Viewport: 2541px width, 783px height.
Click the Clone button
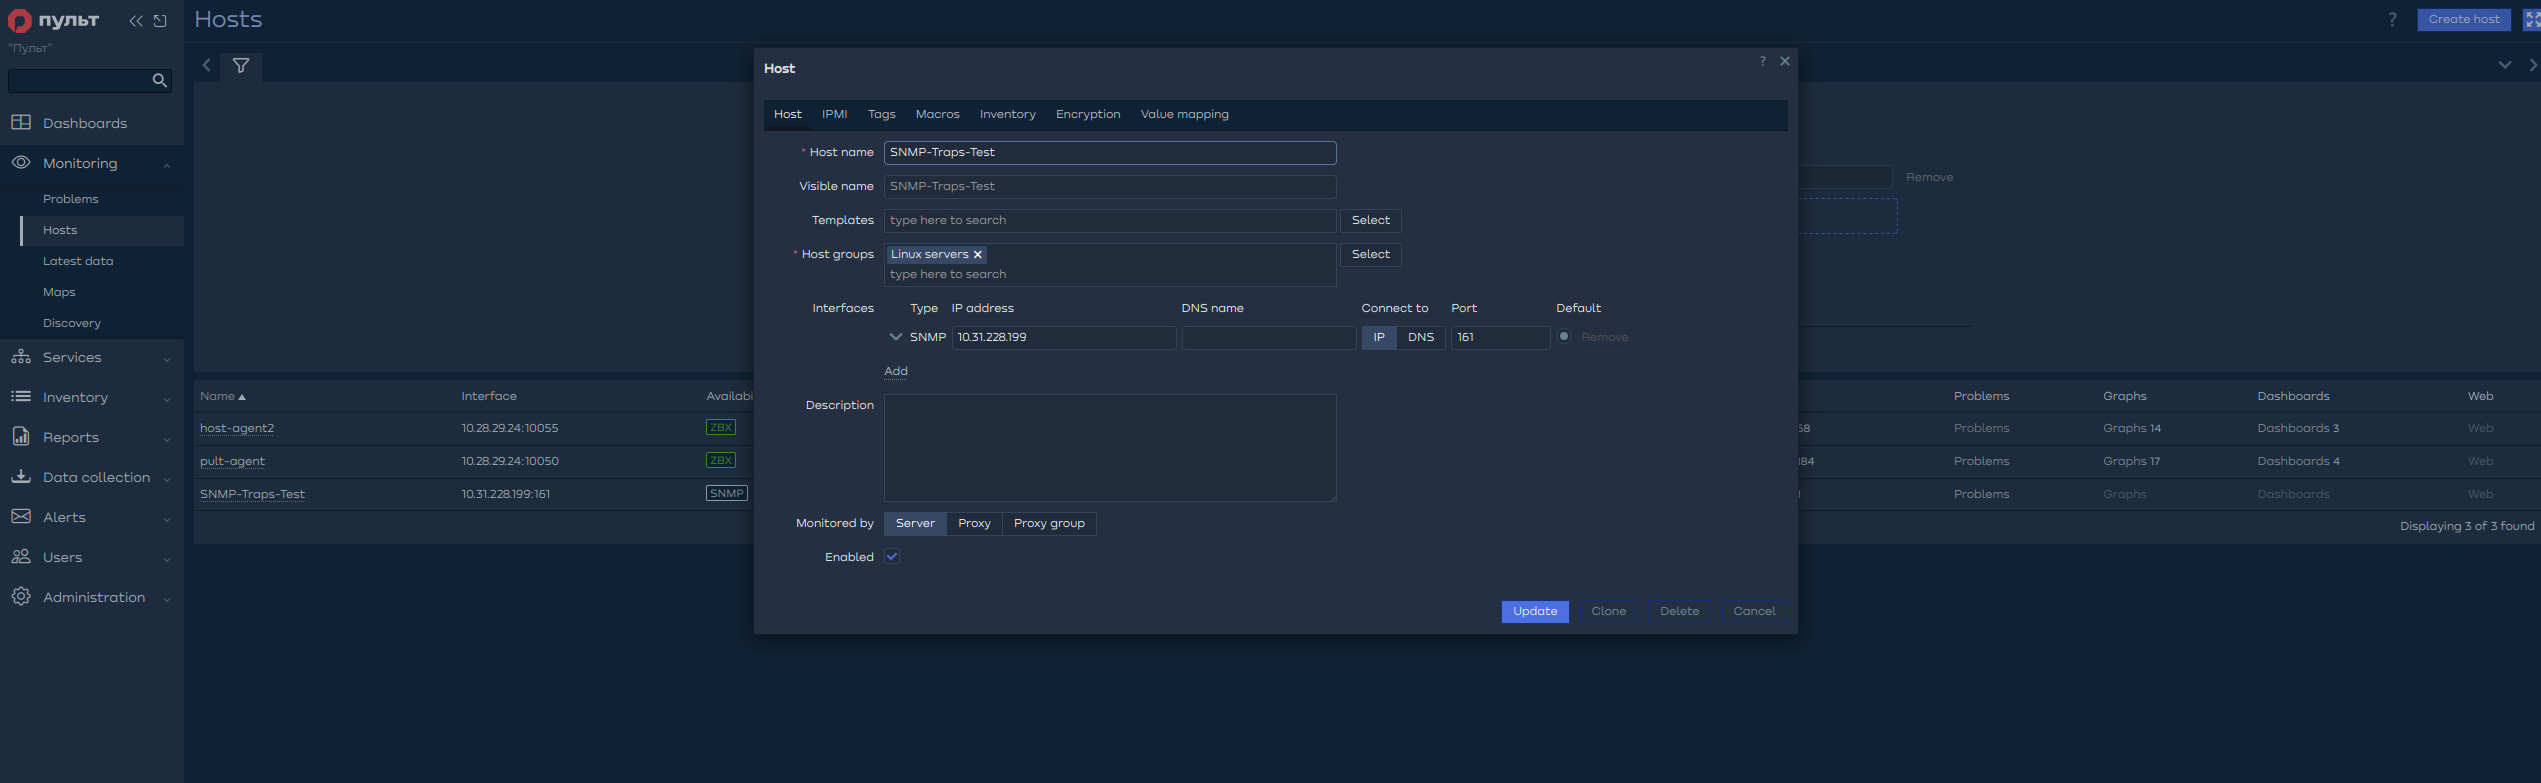pyautogui.click(x=1608, y=611)
